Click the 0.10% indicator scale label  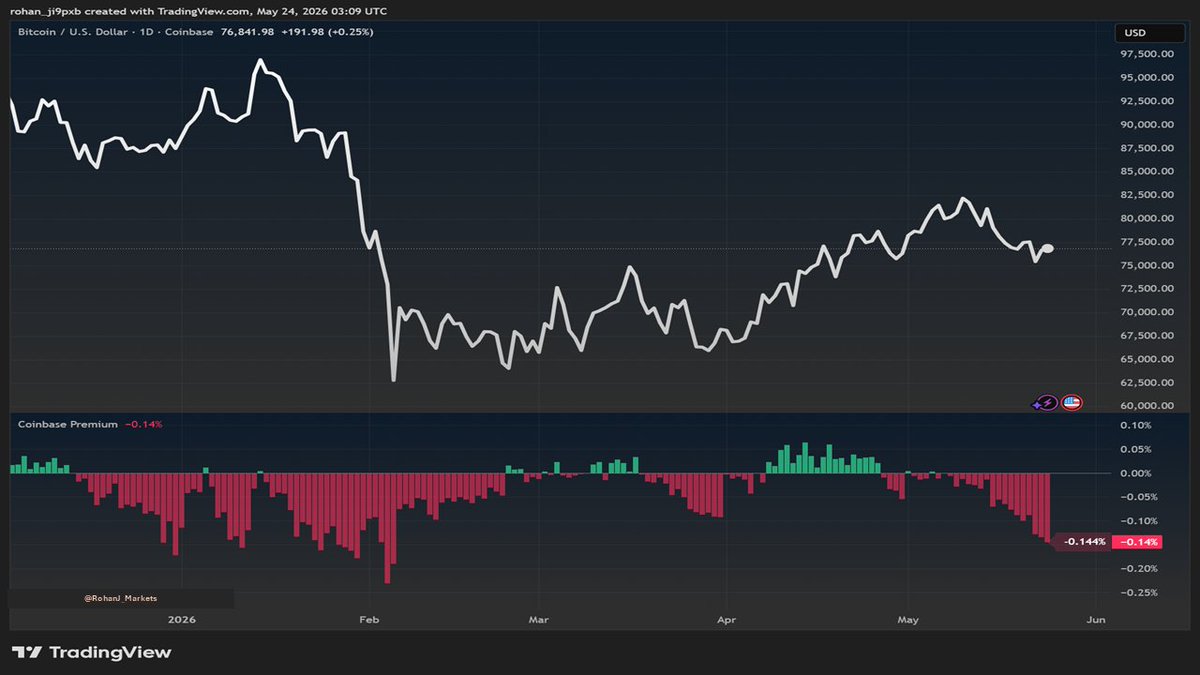point(1137,425)
